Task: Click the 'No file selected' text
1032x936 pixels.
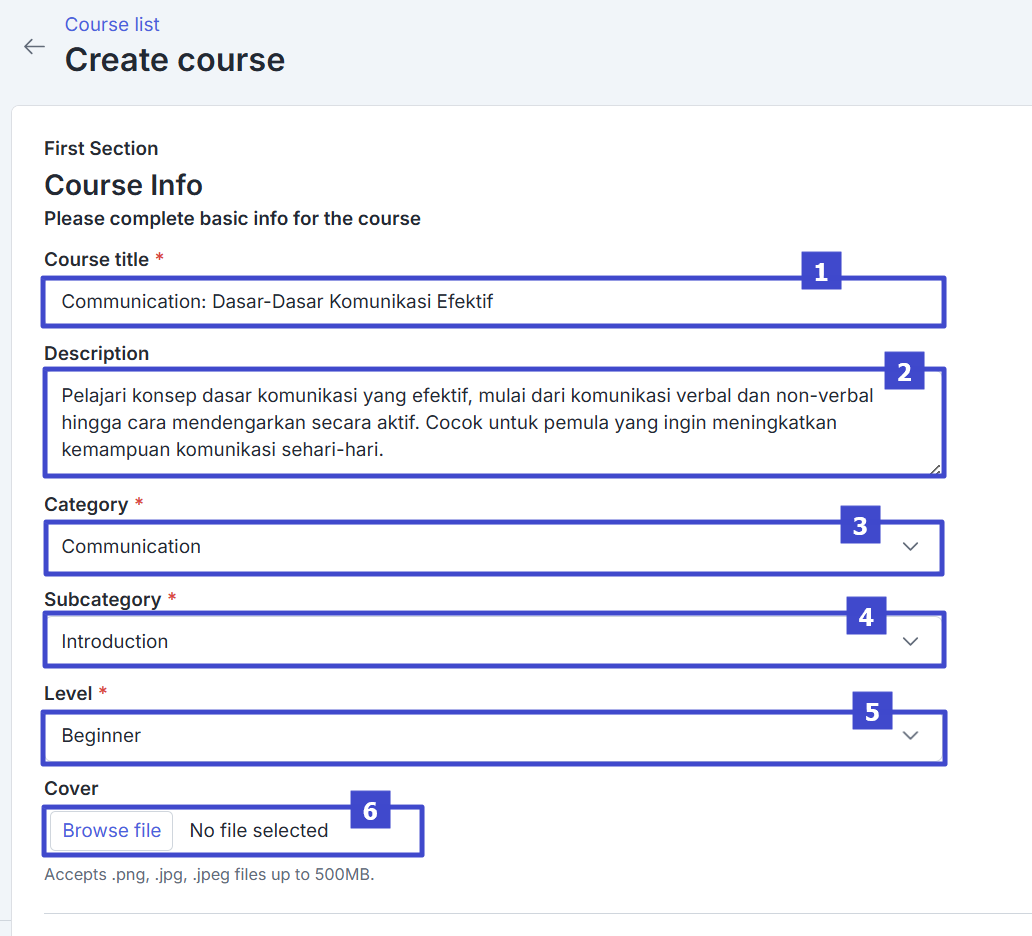Action: [x=259, y=831]
